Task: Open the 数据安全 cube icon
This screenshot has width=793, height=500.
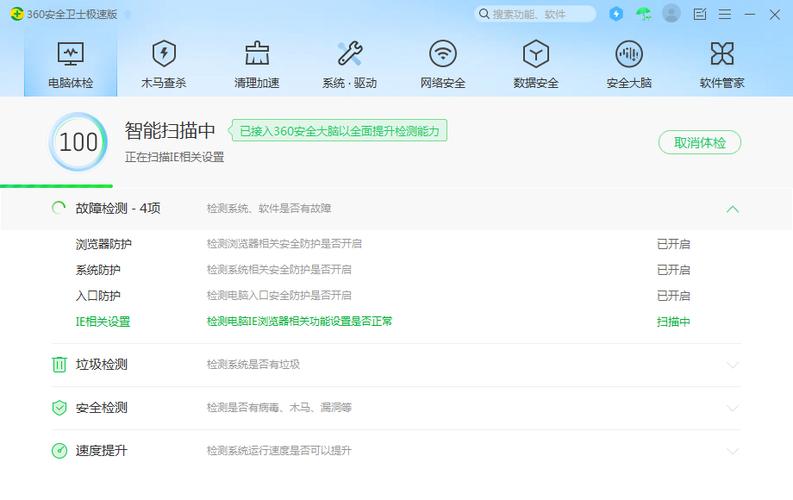Action: click(x=536, y=54)
